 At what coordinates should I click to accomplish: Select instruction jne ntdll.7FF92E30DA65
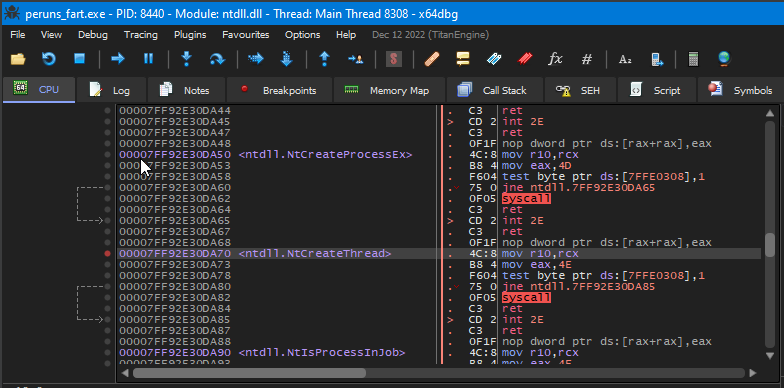[x=578, y=188]
